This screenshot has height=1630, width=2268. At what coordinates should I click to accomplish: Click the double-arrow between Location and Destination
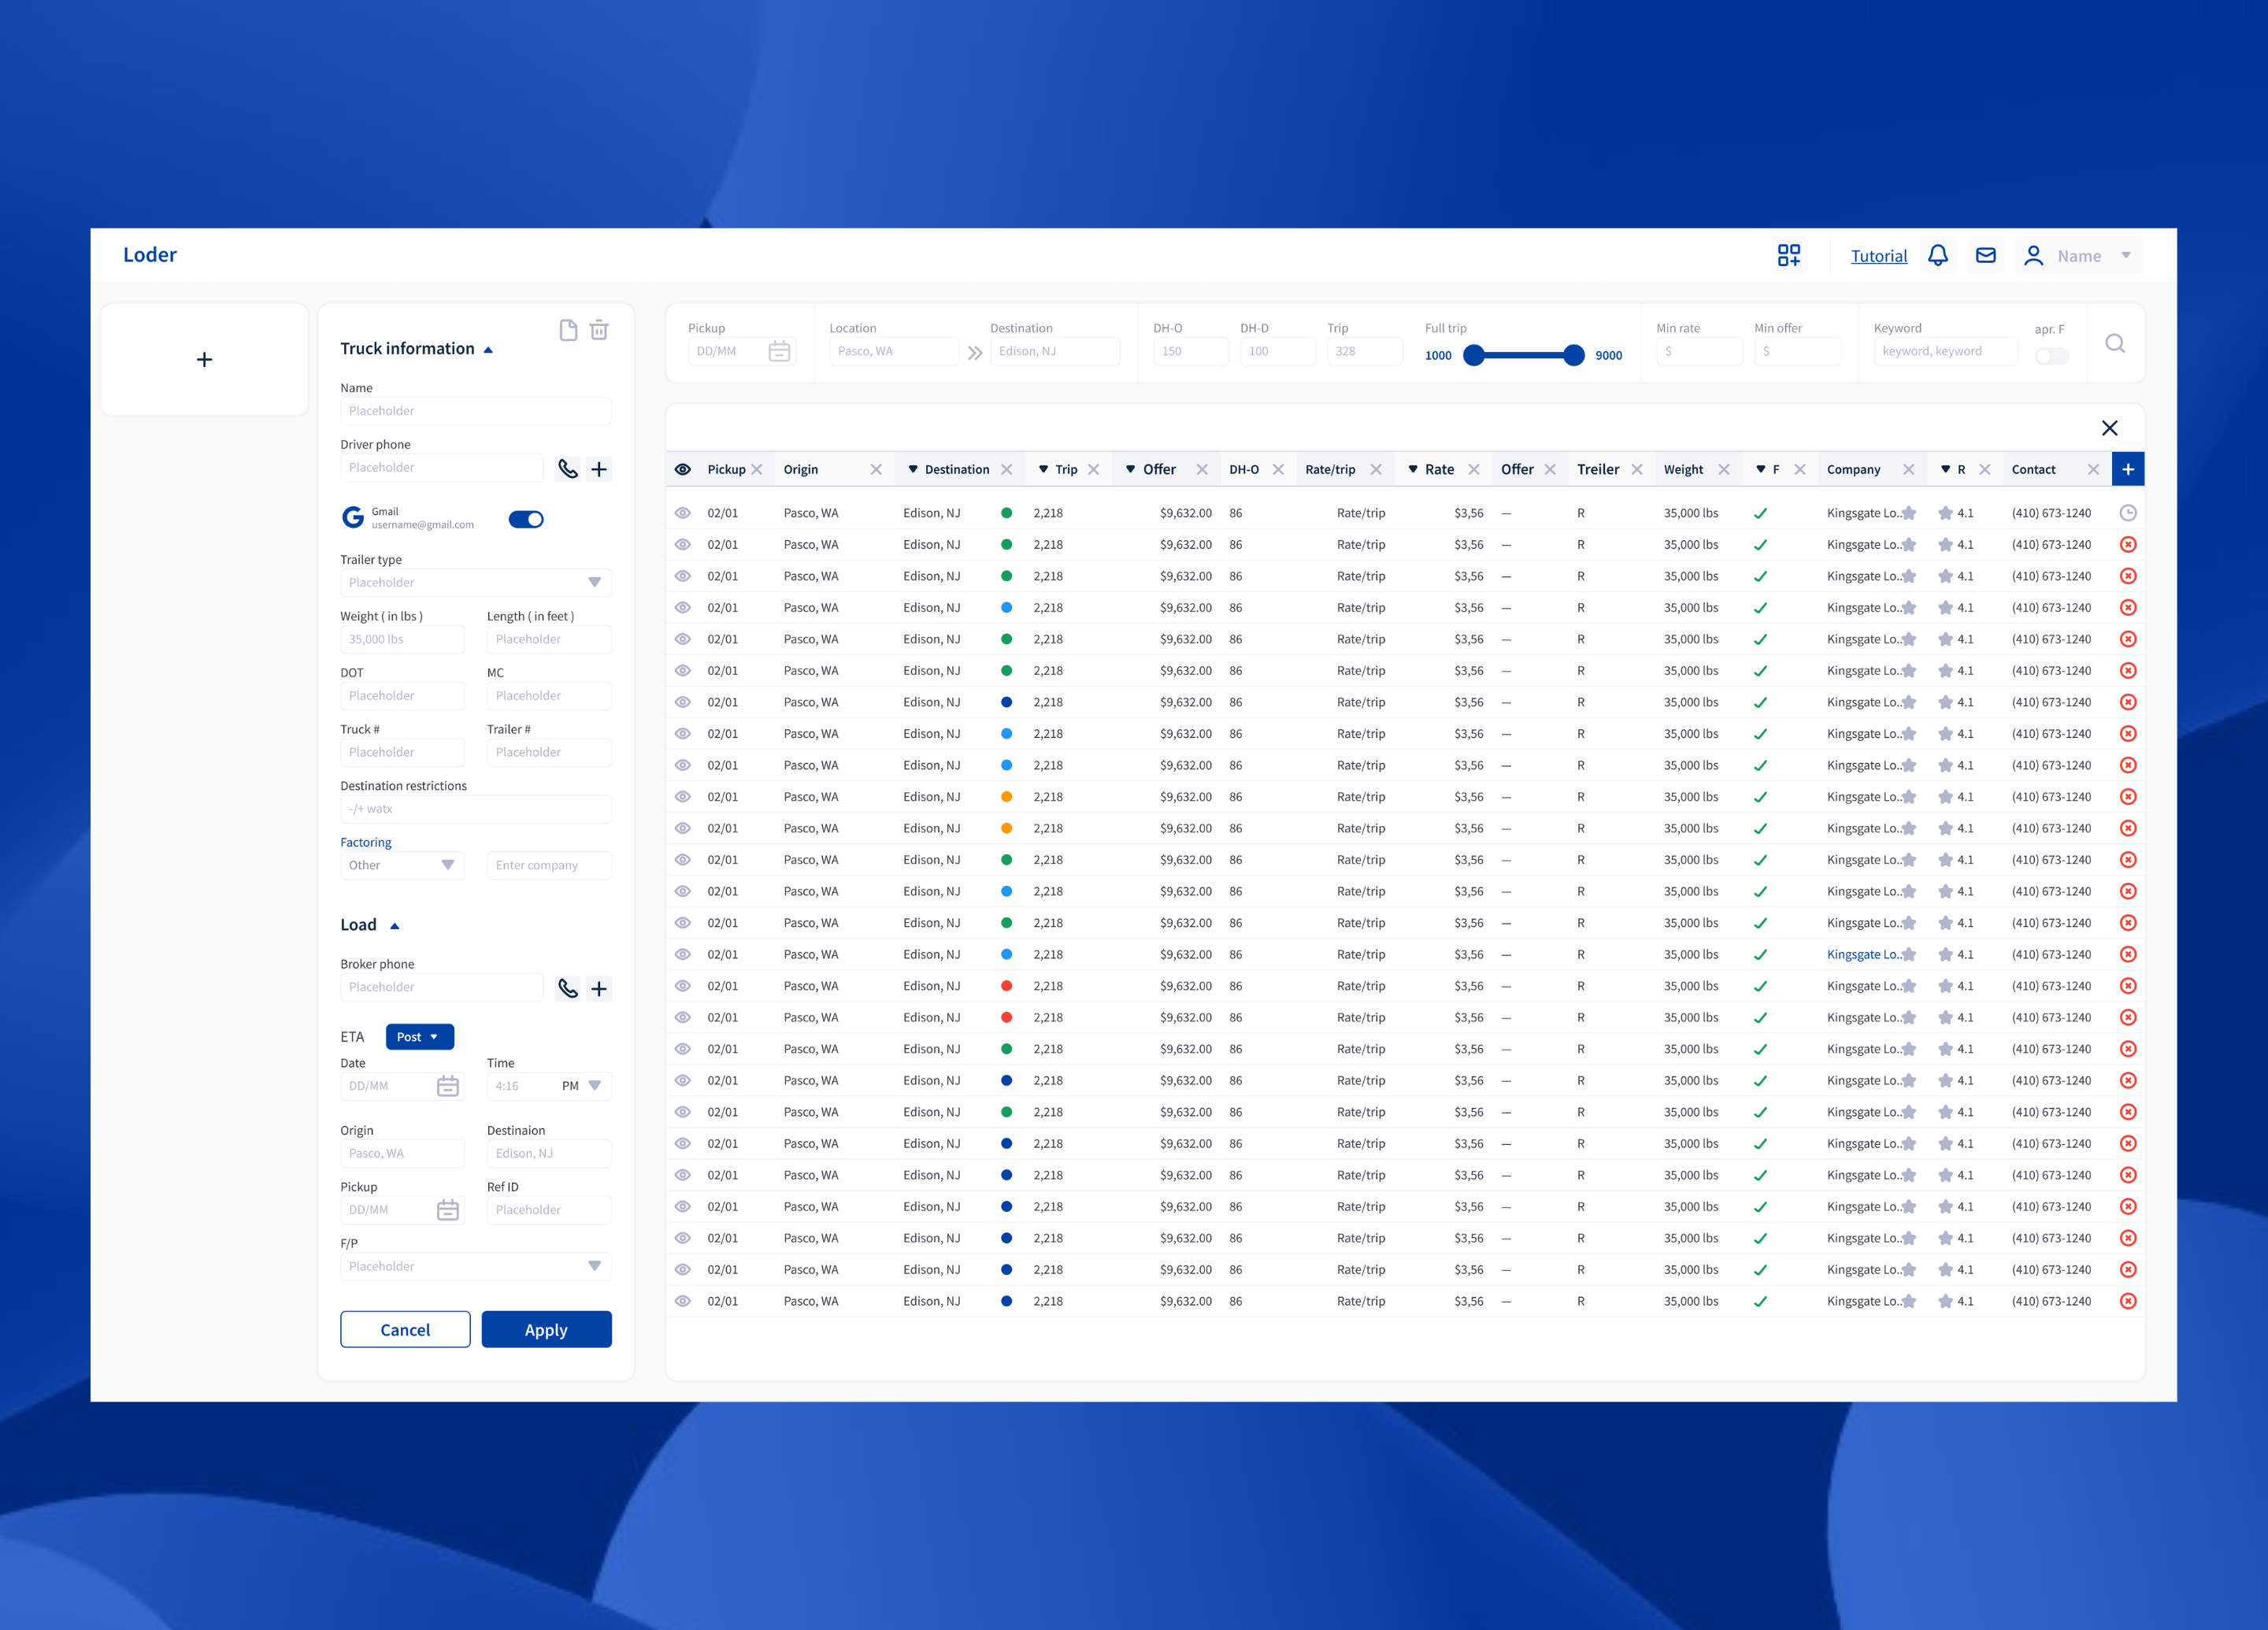tap(975, 353)
